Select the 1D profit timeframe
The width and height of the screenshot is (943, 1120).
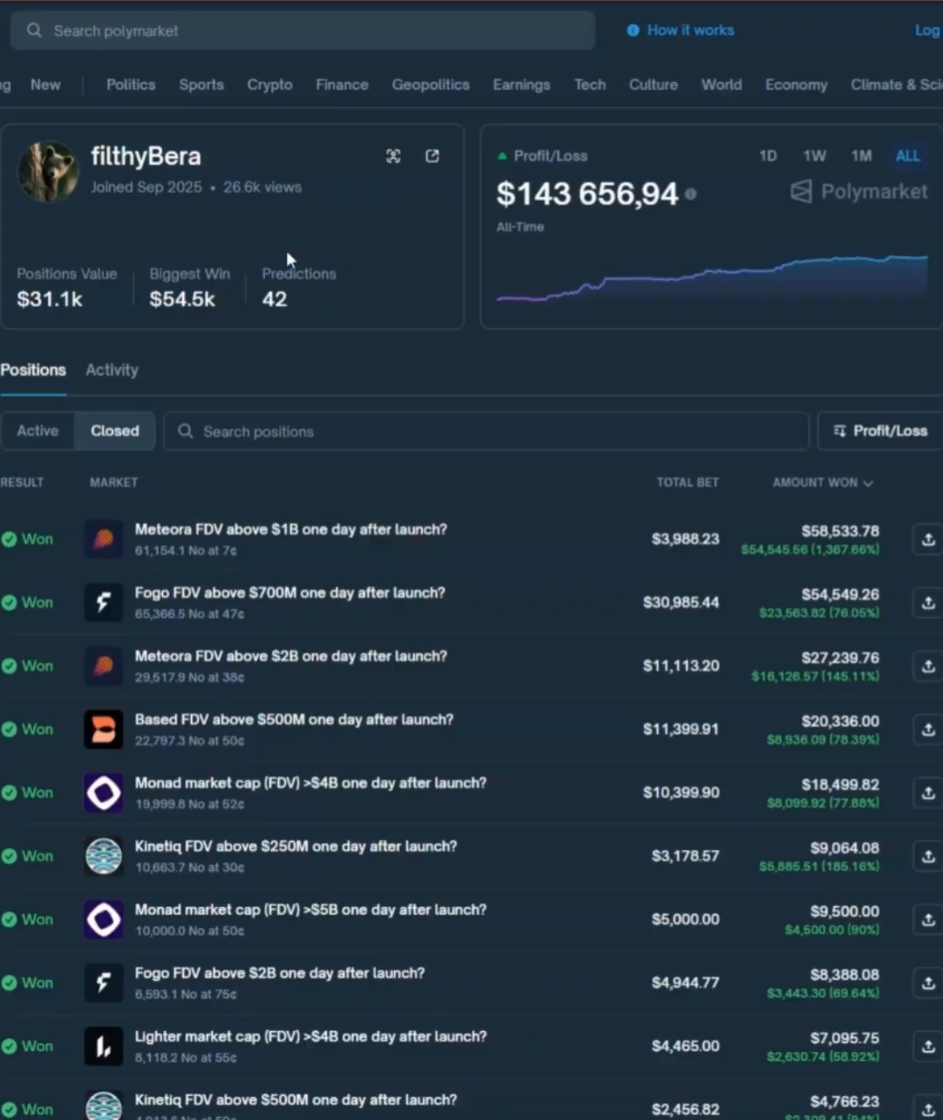[x=768, y=156]
